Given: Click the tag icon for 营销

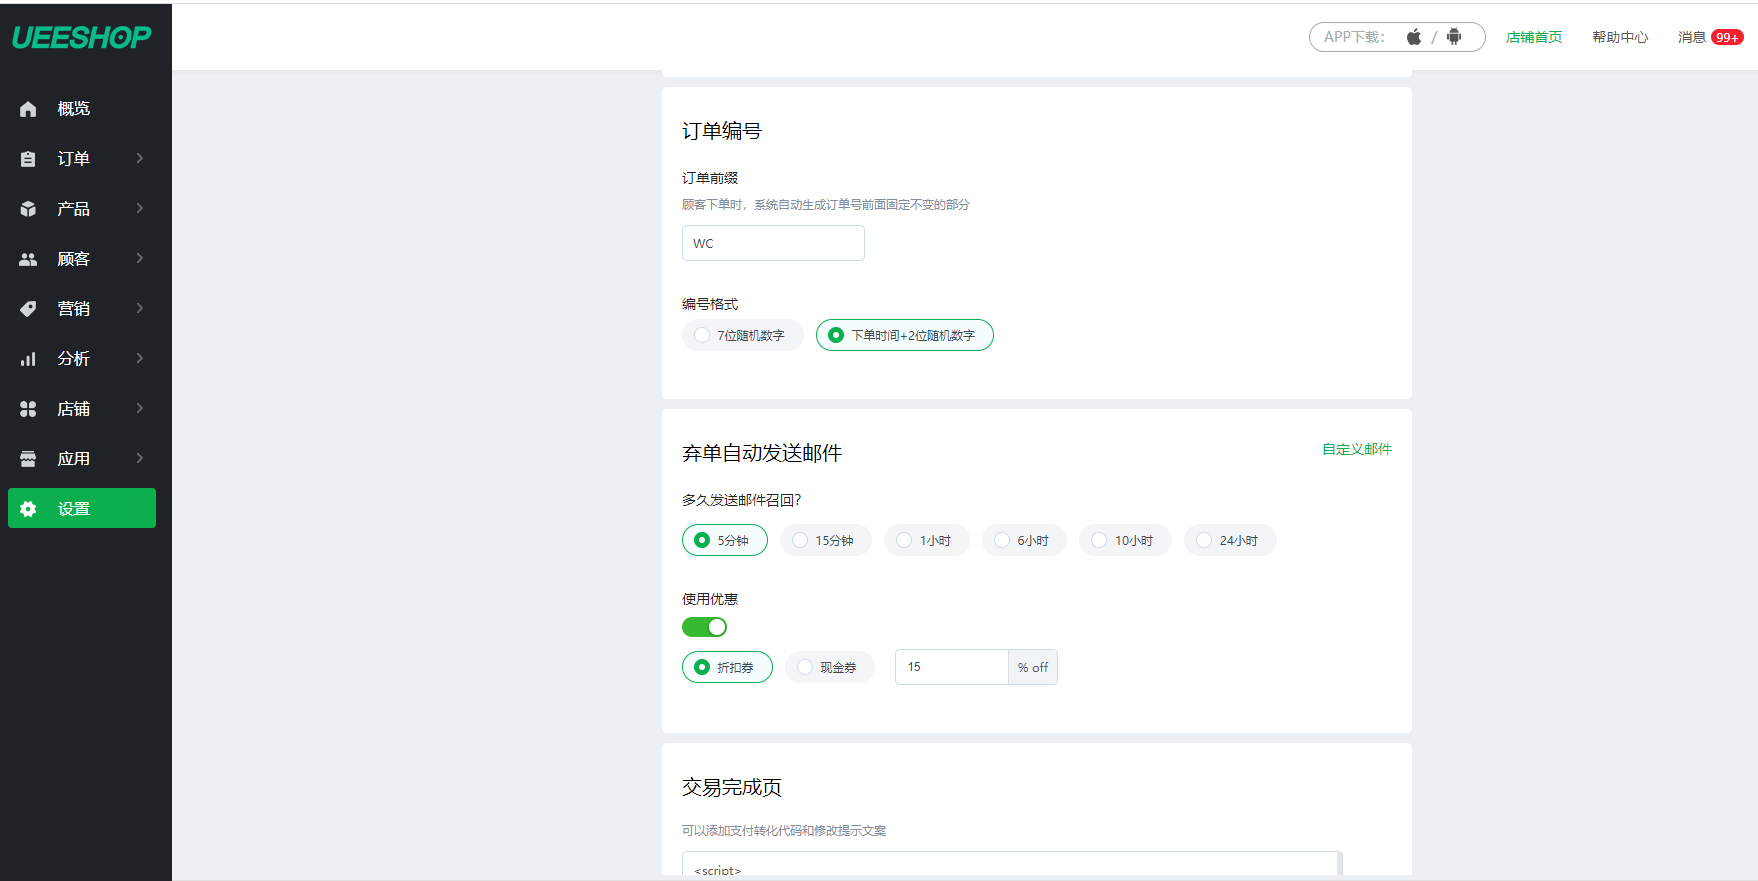Looking at the screenshot, I should pyautogui.click(x=28, y=309).
